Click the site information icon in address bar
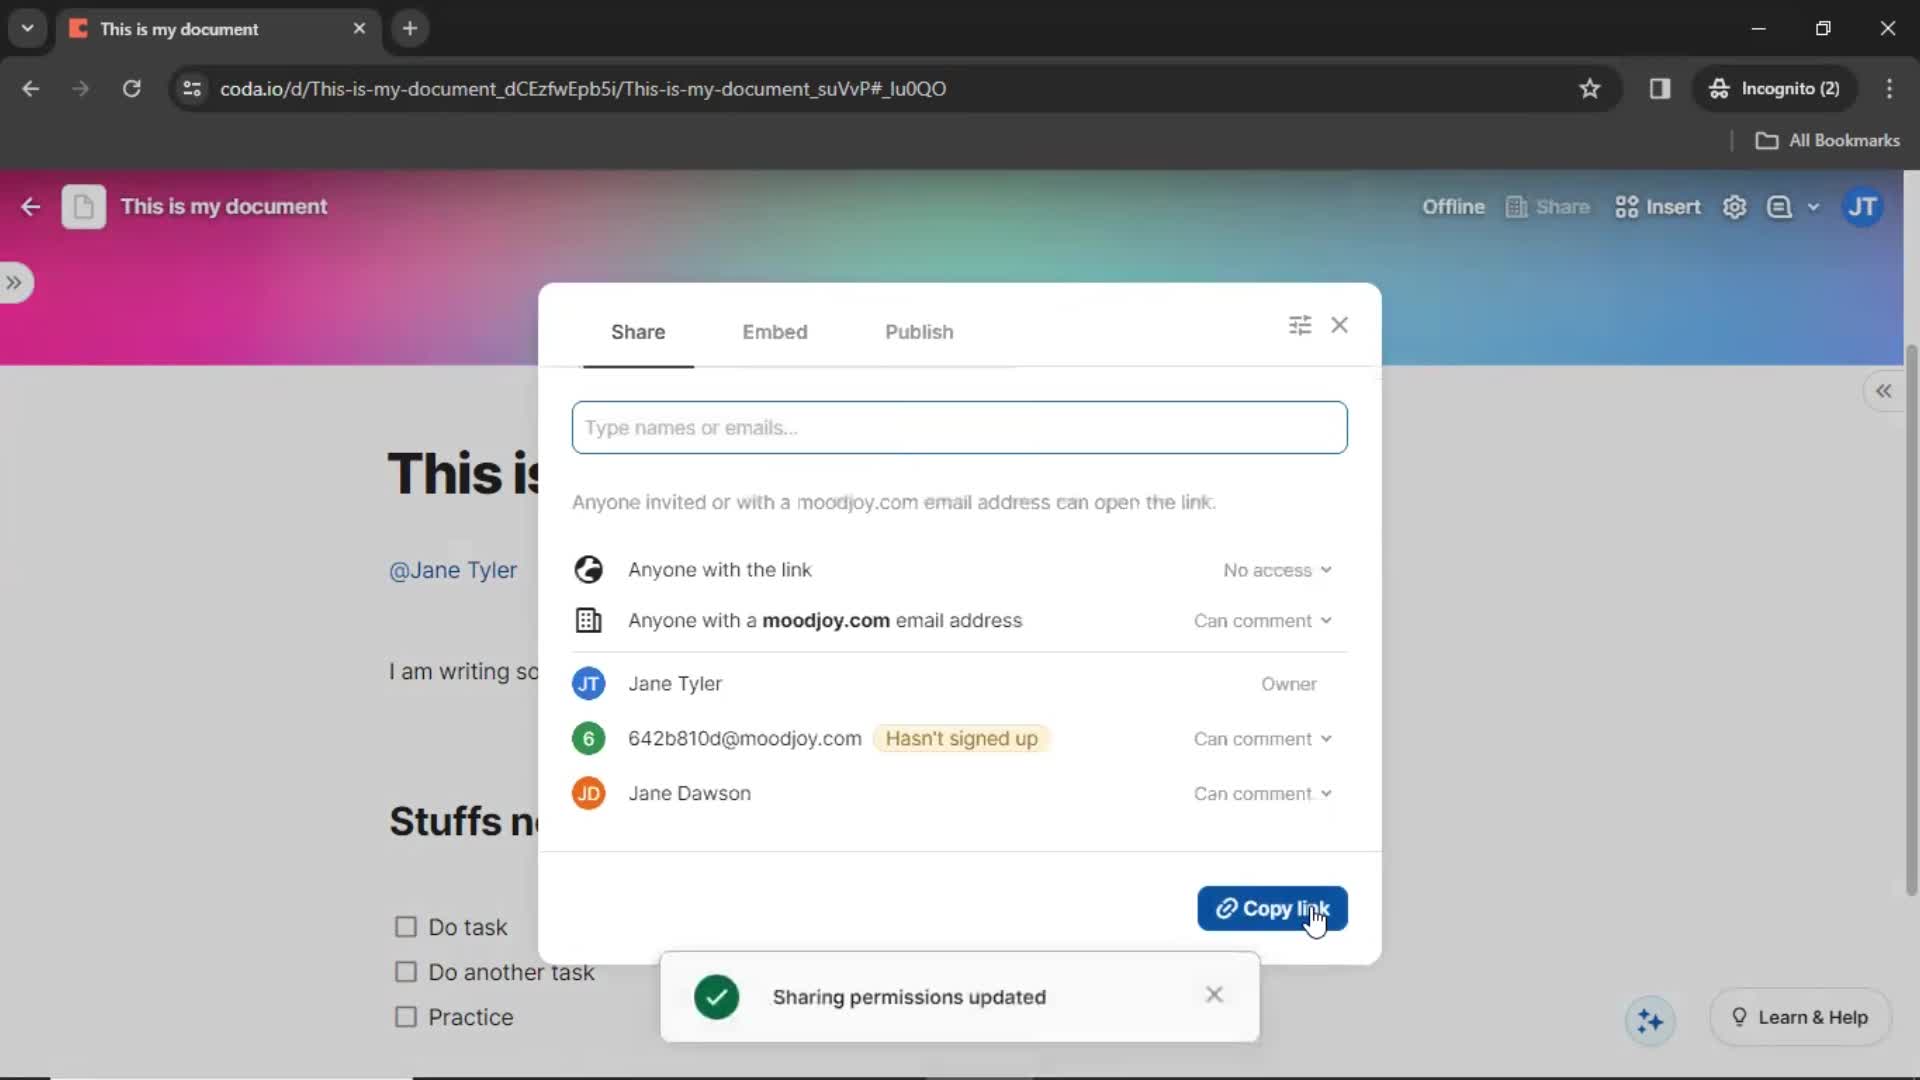The image size is (1920, 1080). click(x=192, y=89)
